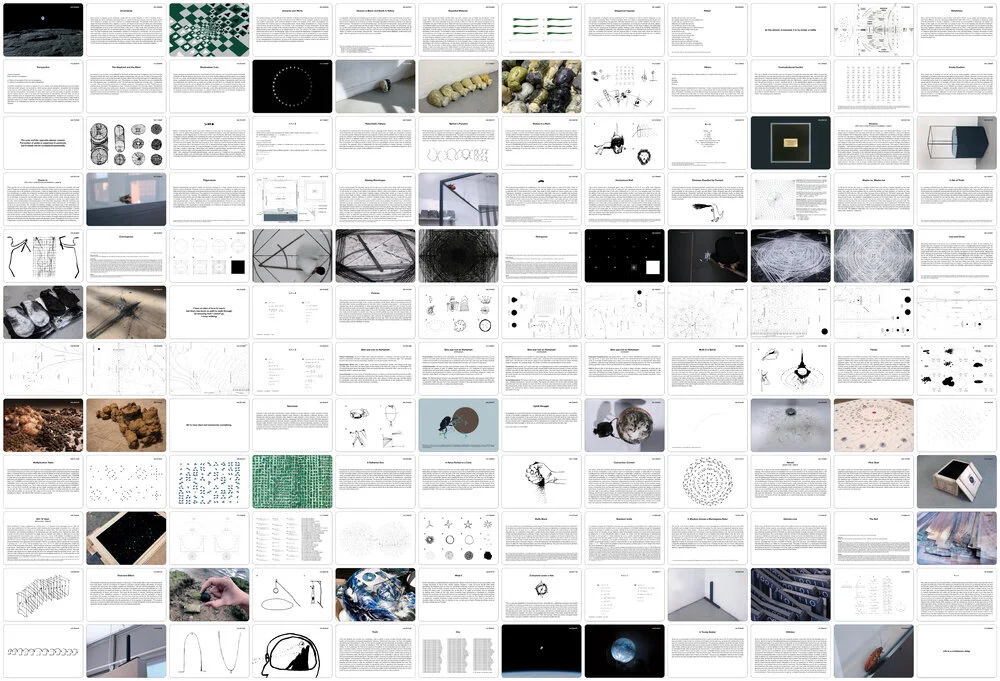1000x681 pixels.
Task: Select the row of yellowish stones on floor photo
Action: (x=459, y=86)
